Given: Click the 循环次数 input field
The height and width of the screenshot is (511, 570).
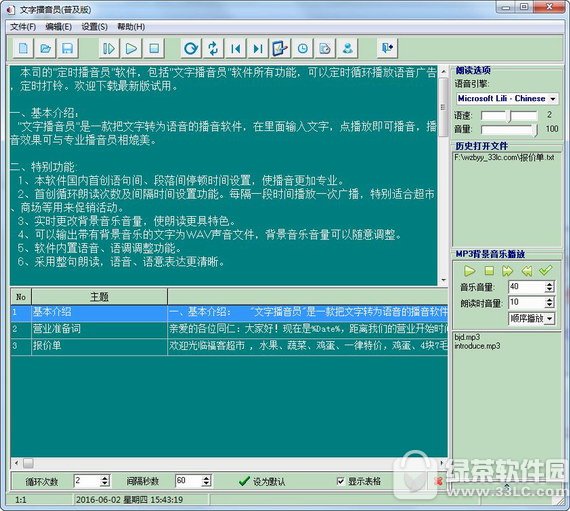Looking at the screenshot, I should click(x=87, y=481).
